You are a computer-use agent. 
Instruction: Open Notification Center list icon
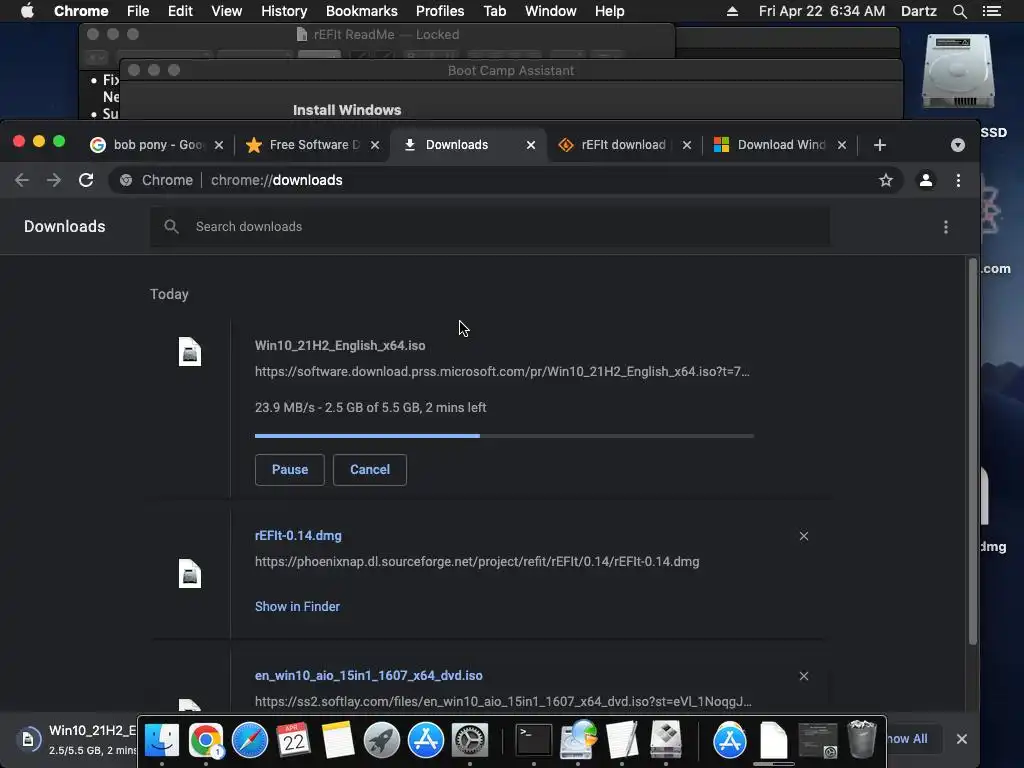tap(991, 11)
